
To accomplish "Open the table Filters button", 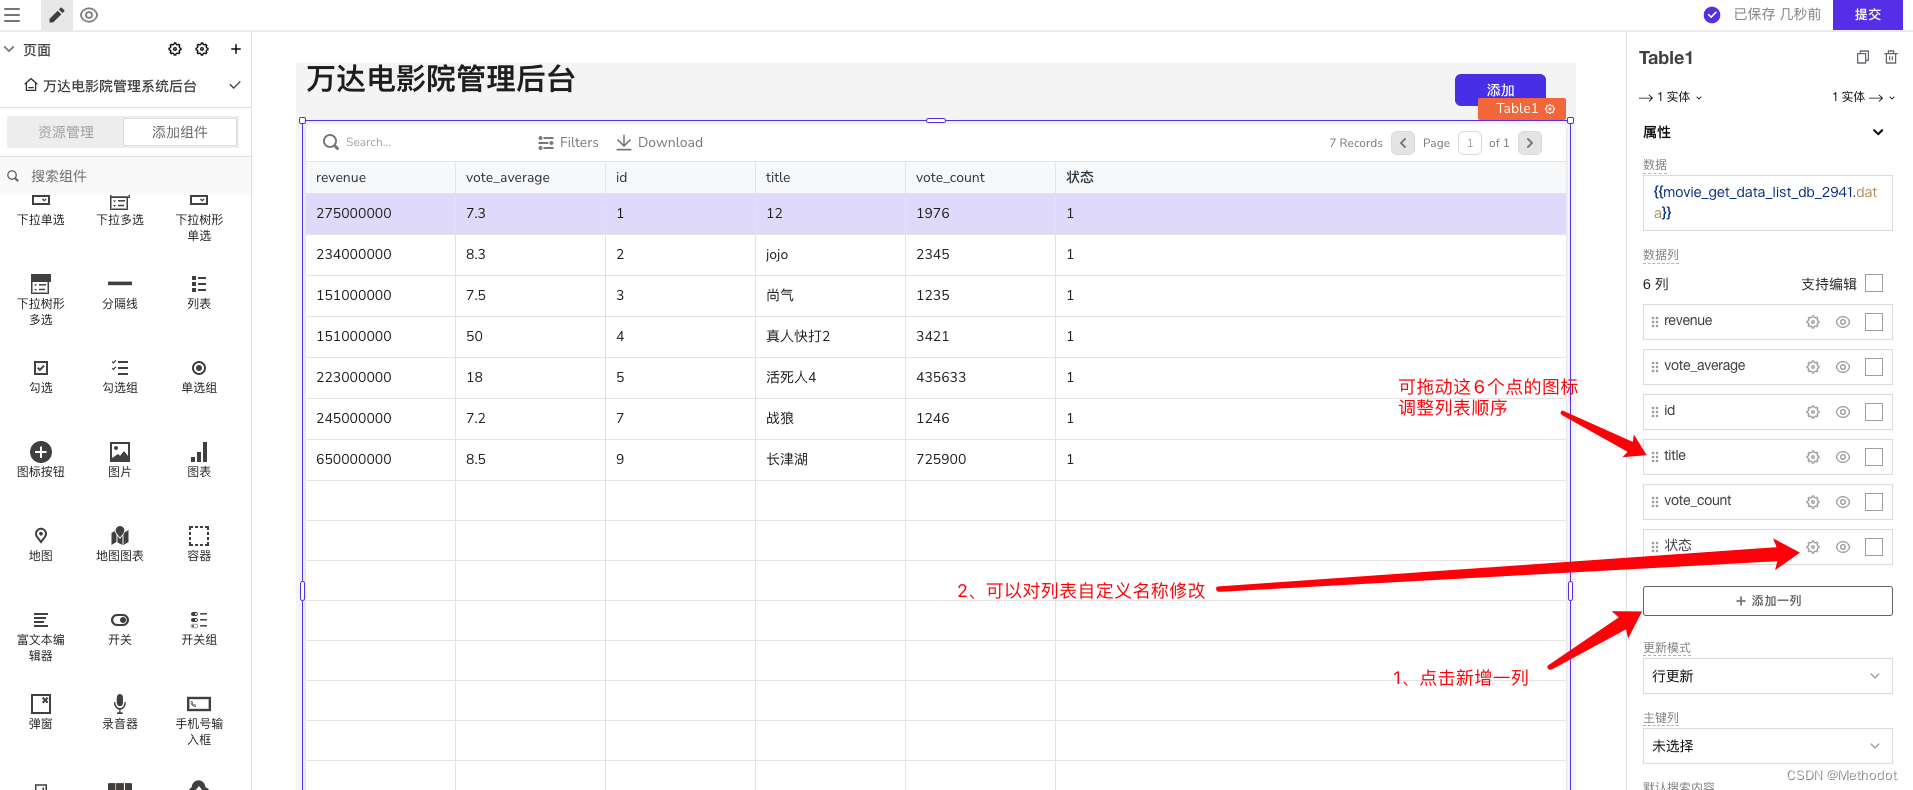I will tap(568, 142).
